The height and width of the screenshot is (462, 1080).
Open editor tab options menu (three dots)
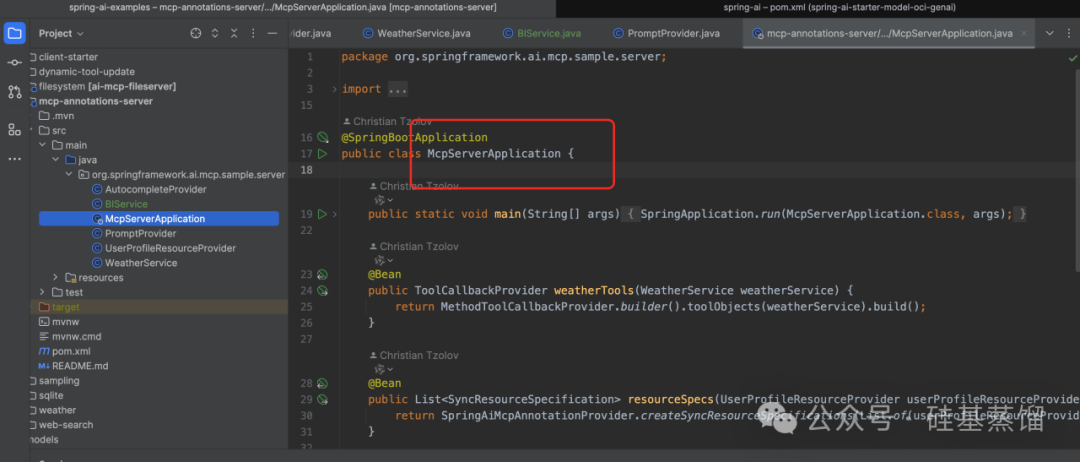coord(1070,33)
